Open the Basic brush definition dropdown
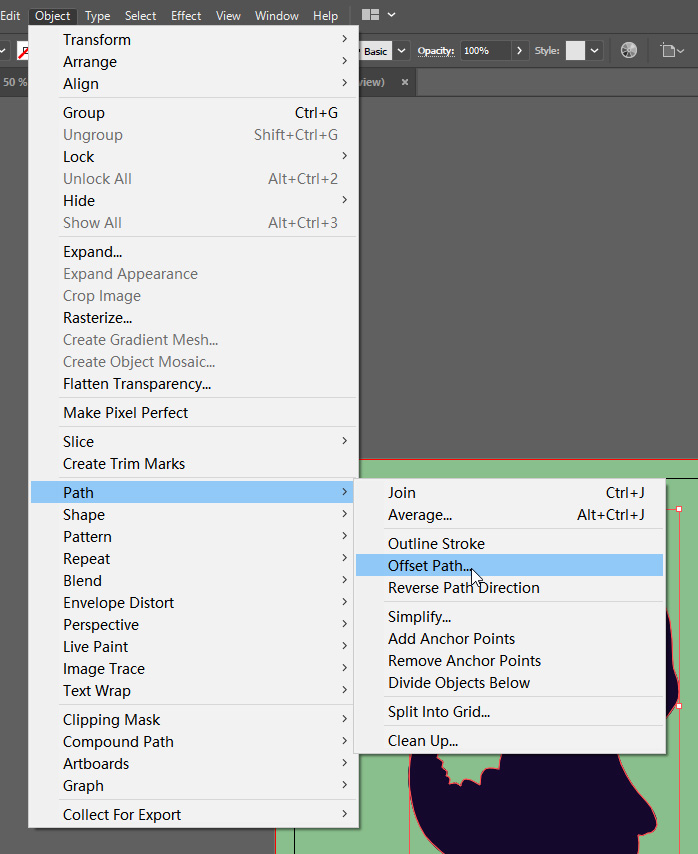The image size is (698, 854). point(401,50)
